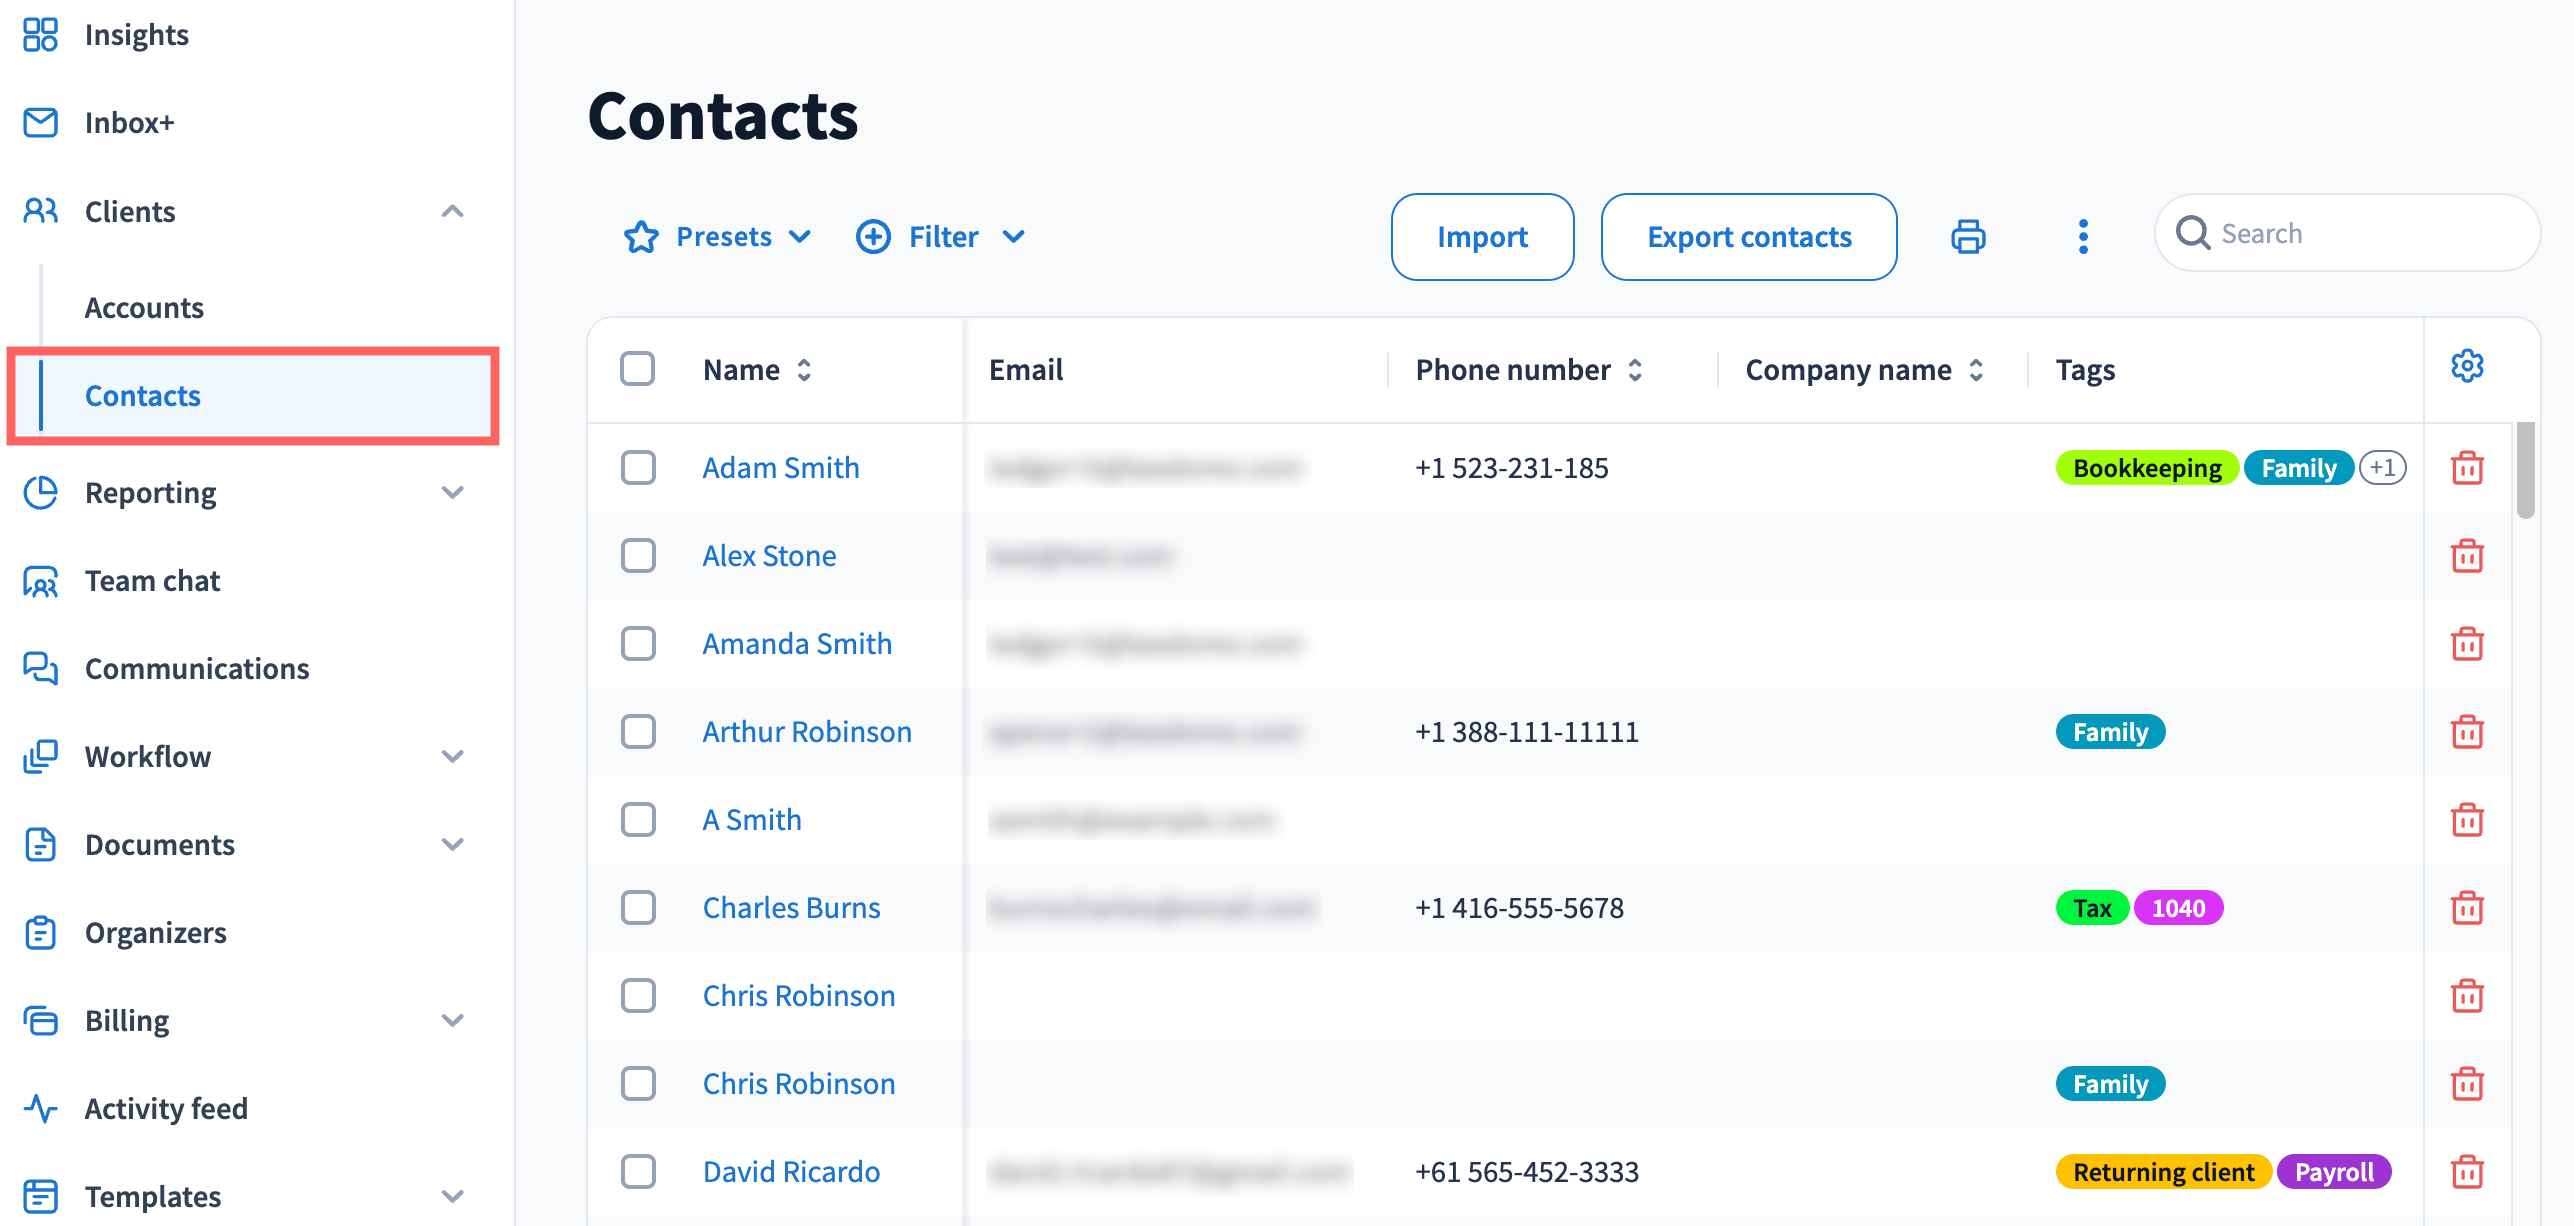Delete Adam Smith using trash icon

2467,468
